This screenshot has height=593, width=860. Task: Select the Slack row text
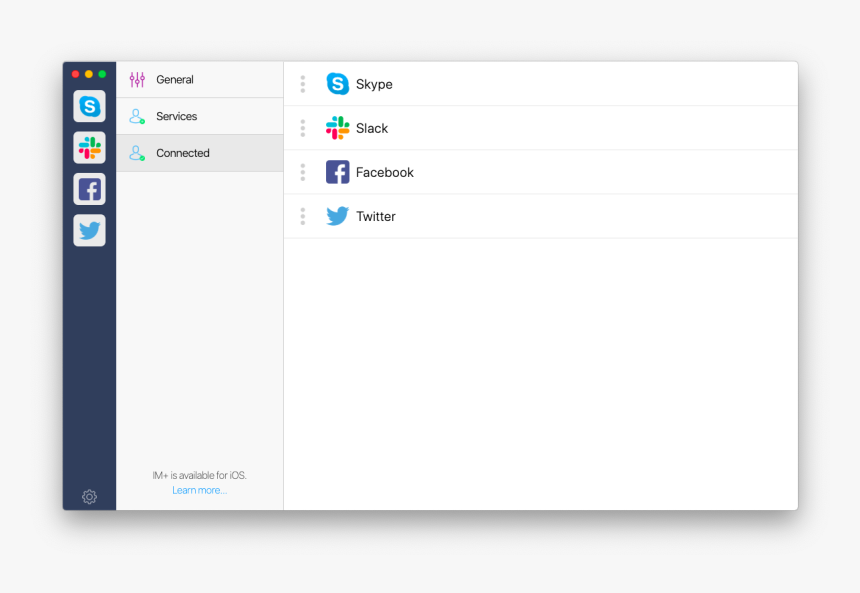[372, 128]
